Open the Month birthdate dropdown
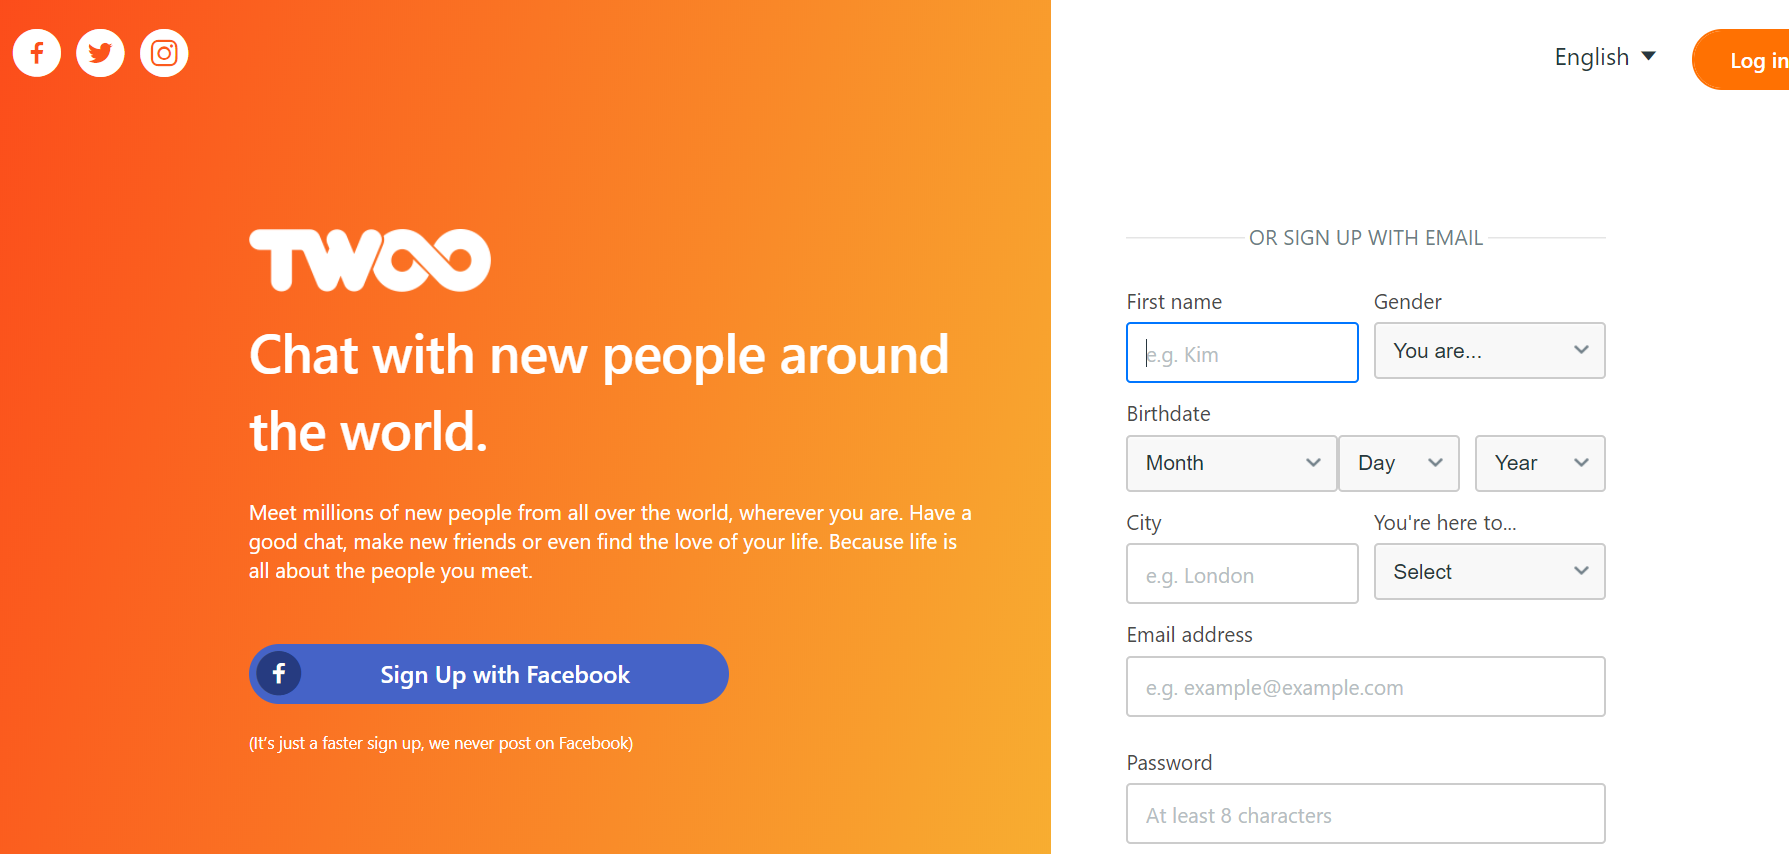 1232,463
